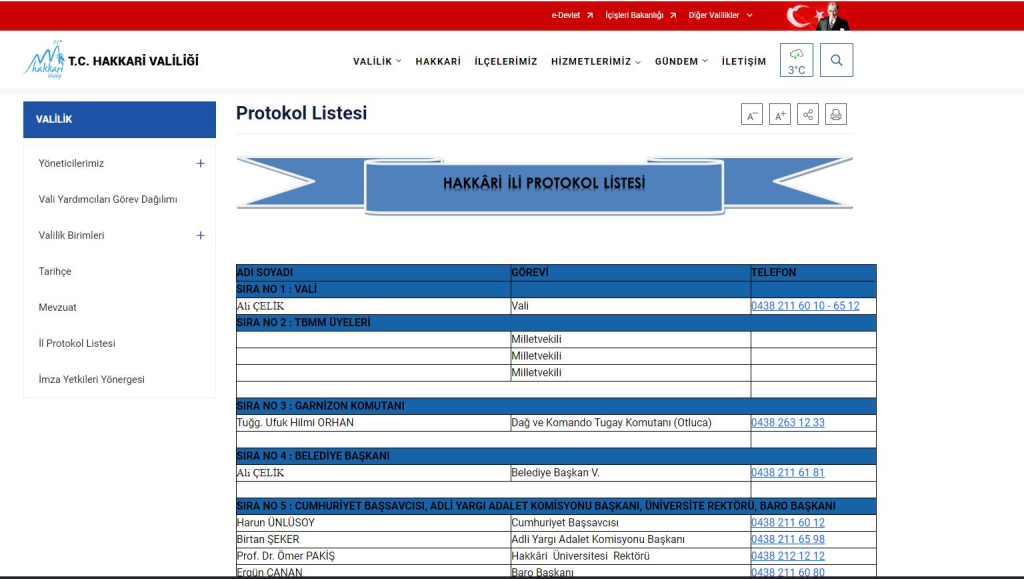Screen dimensions: 1024x579
Task: Click the search magnifier icon
Action: pos(836,60)
